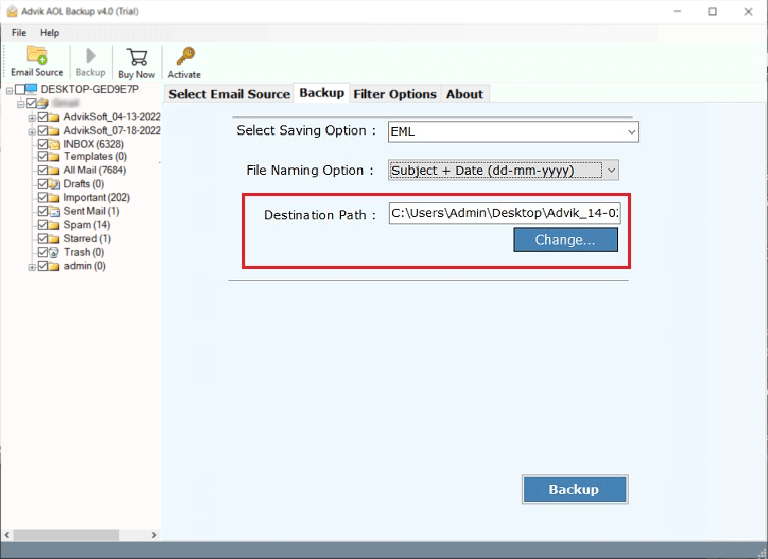Uncheck the AdvikSoft_07-18-2022 folder checkbox
The height and width of the screenshot is (559, 768).
(x=43, y=131)
